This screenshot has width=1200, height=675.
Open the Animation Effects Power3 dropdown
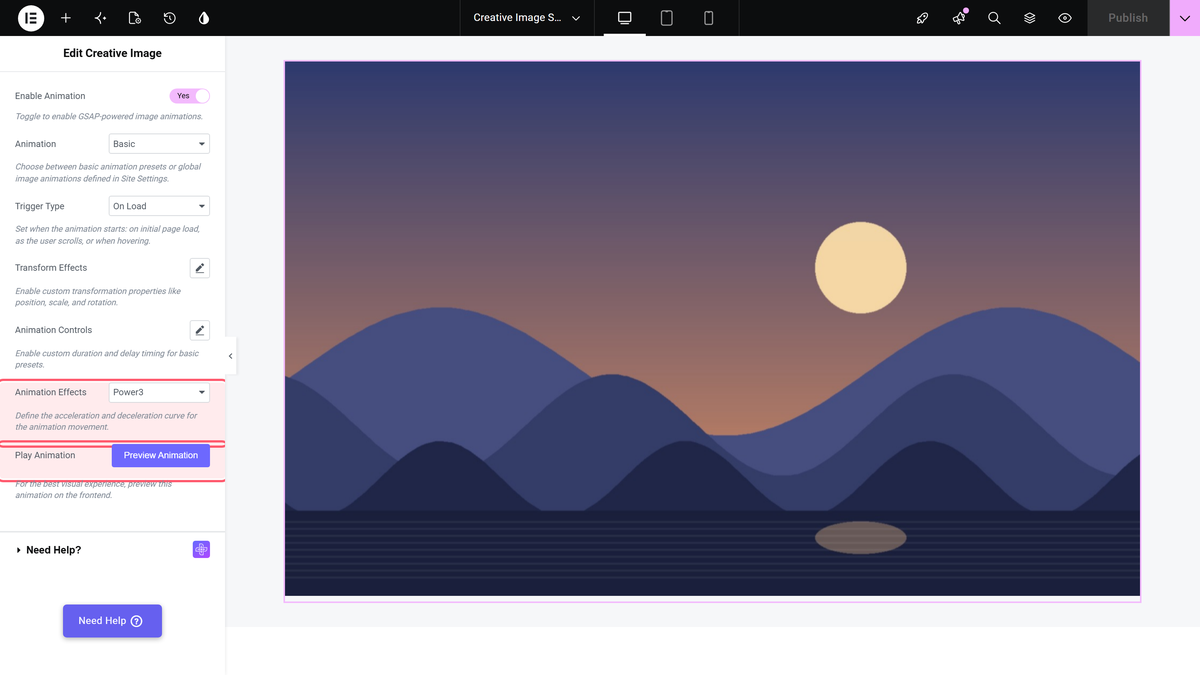click(x=159, y=392)
